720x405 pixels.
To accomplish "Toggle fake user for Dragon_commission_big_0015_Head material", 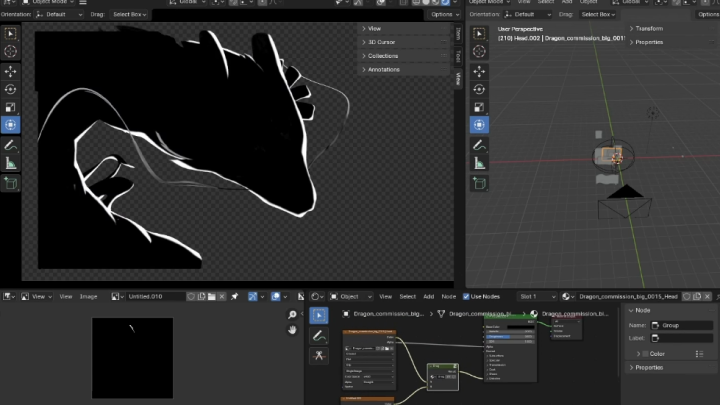I will (x=686, y=297).
